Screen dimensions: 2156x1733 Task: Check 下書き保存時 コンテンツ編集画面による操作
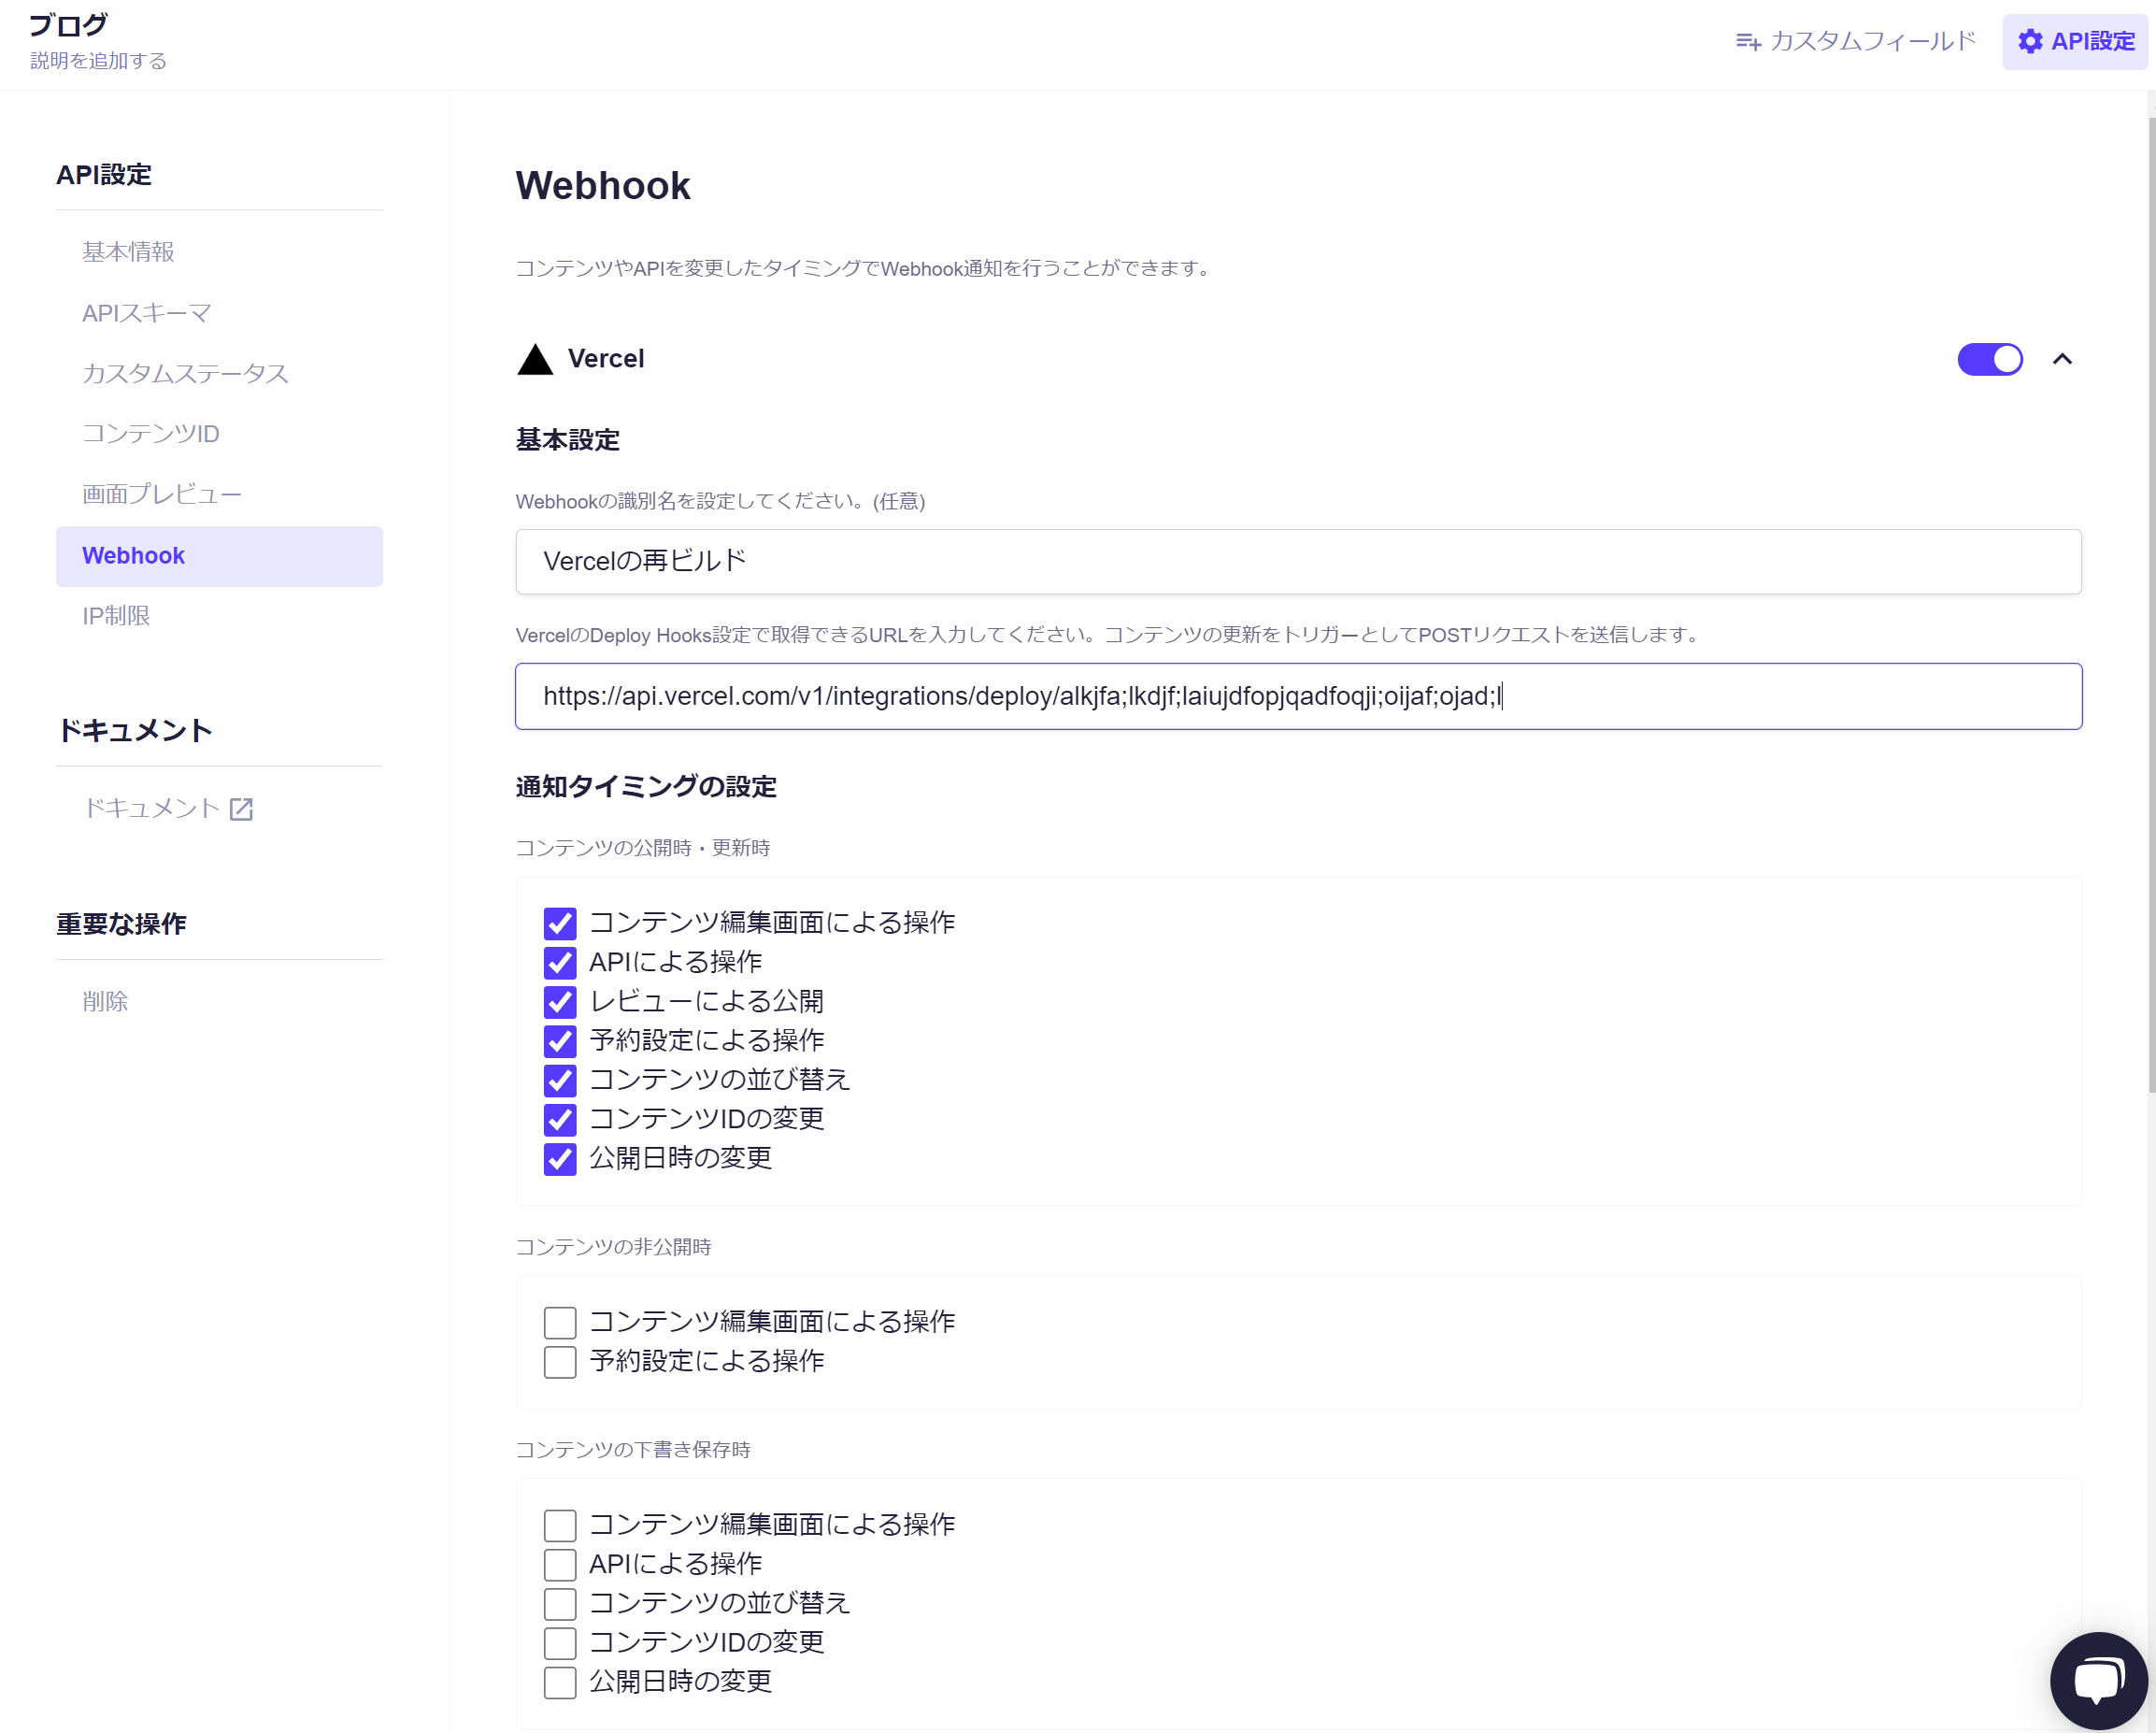click(x=560, y=1525)
